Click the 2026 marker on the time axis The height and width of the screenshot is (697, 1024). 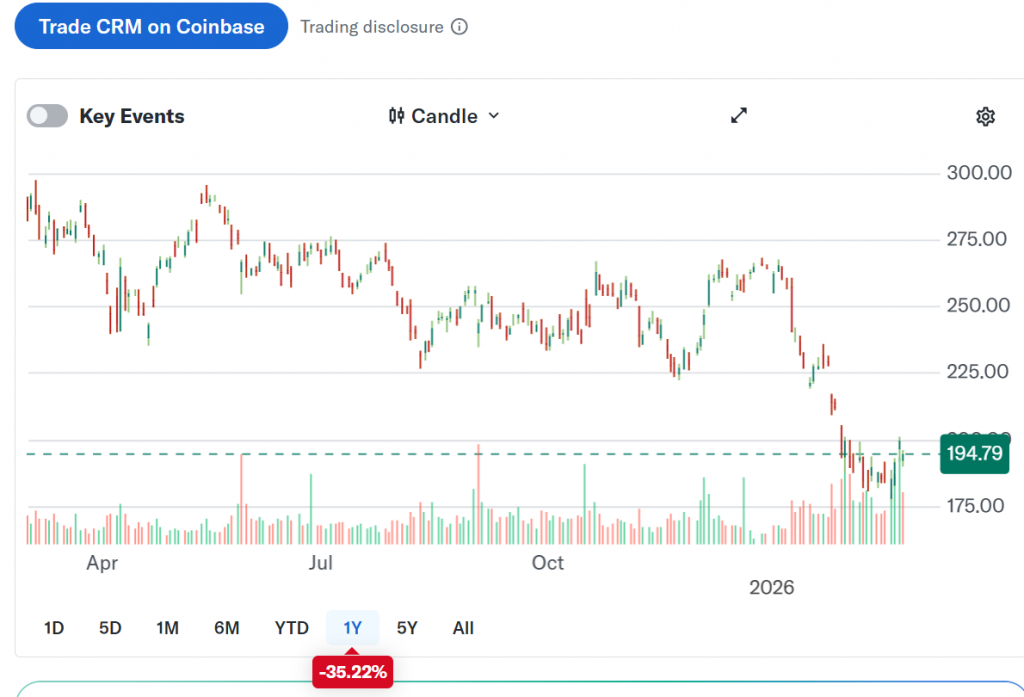point(771,587)
